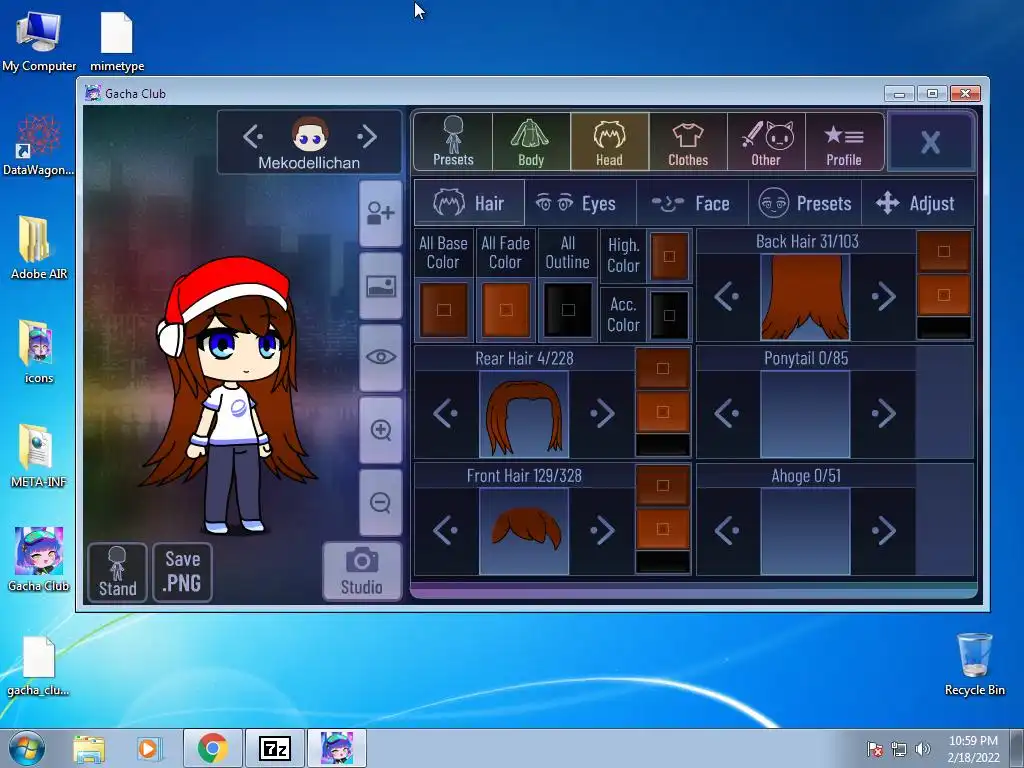Image resolution: width=1024 pixels, height=768 pixels.
Task: Go to previous Ahoge style
Action: coord(726,530)
